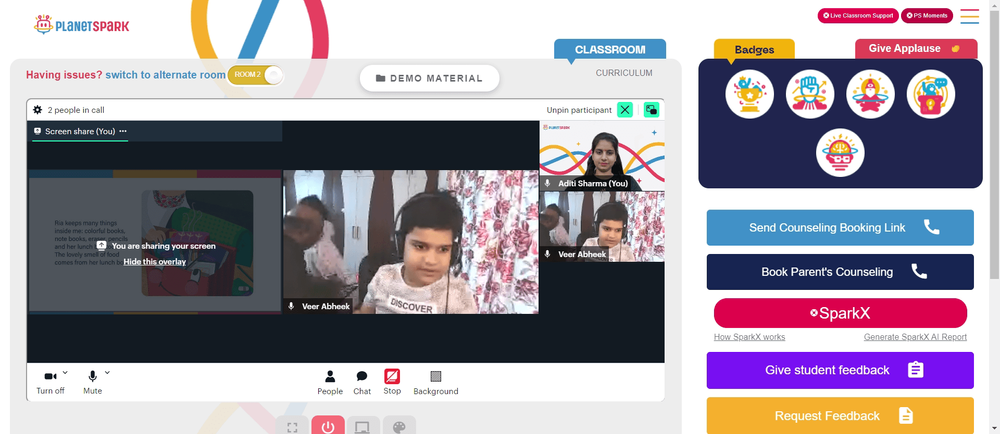Click the scrollbar up arrow
Viewport: 1000px width, 434px height.
pyautogui.click(x=994, y=5)
